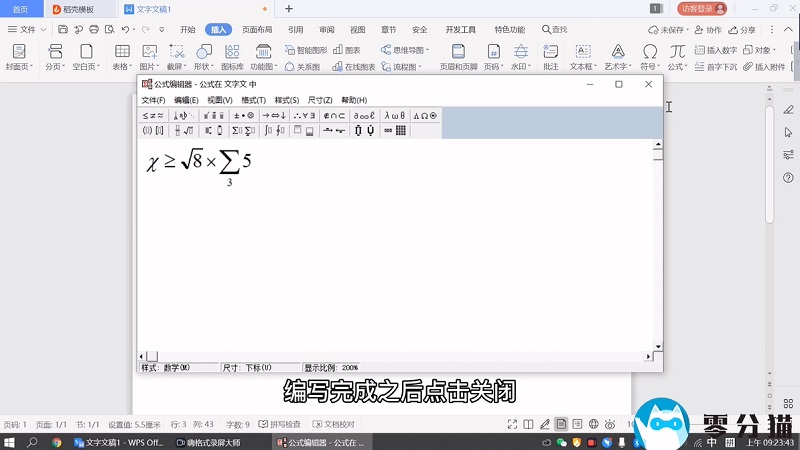The image size is (800, 450).
Task: Open the integral templates palette
Action: coord(274,130)
